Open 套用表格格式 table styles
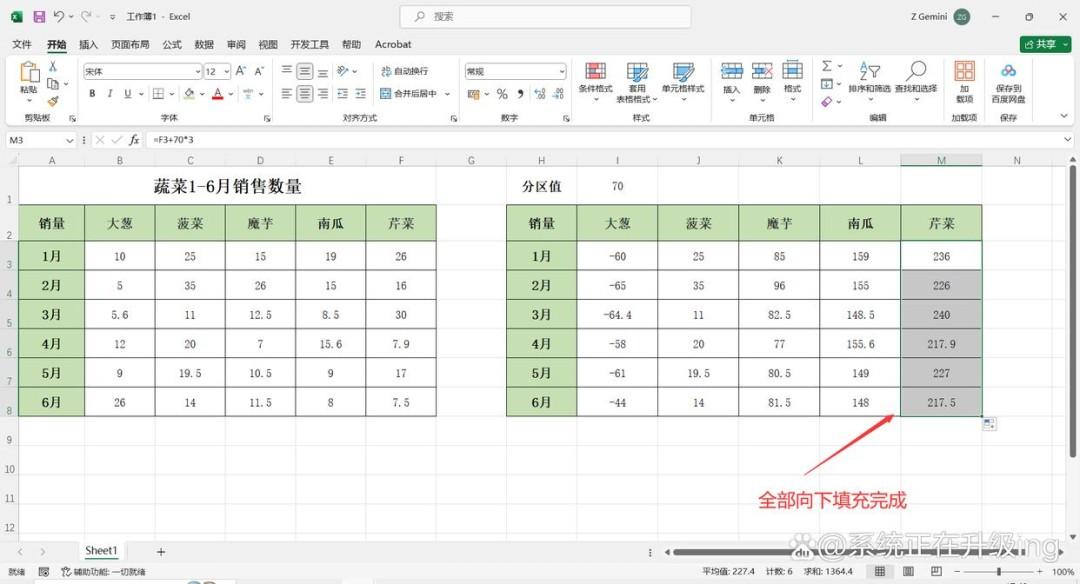The height and width of the screenshot is (584, 1080). (637, 82)
